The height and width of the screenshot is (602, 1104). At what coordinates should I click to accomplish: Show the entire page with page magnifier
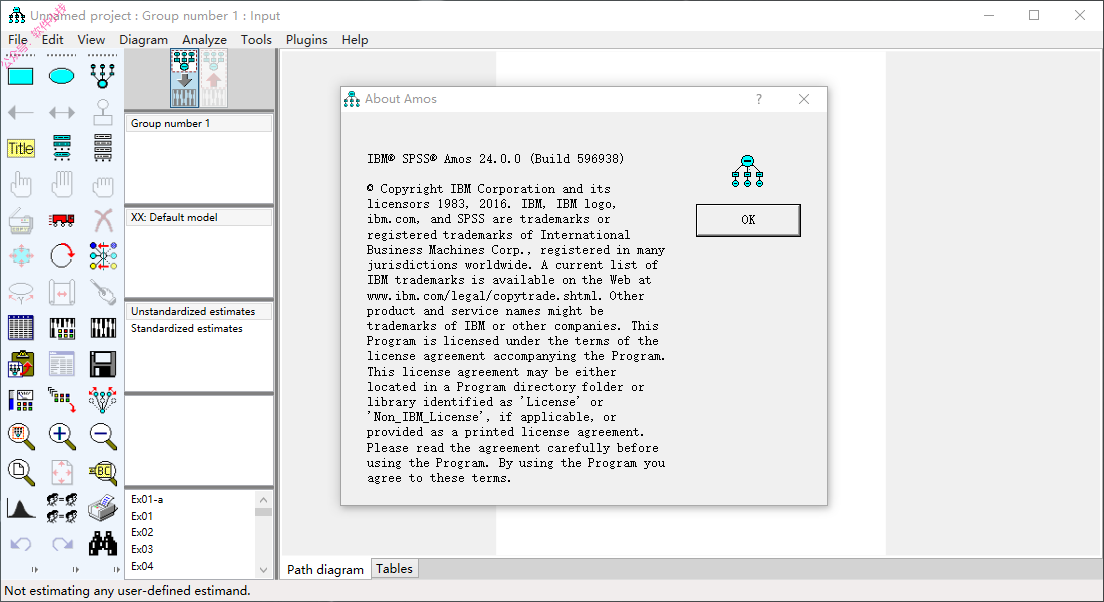point(20,472)
